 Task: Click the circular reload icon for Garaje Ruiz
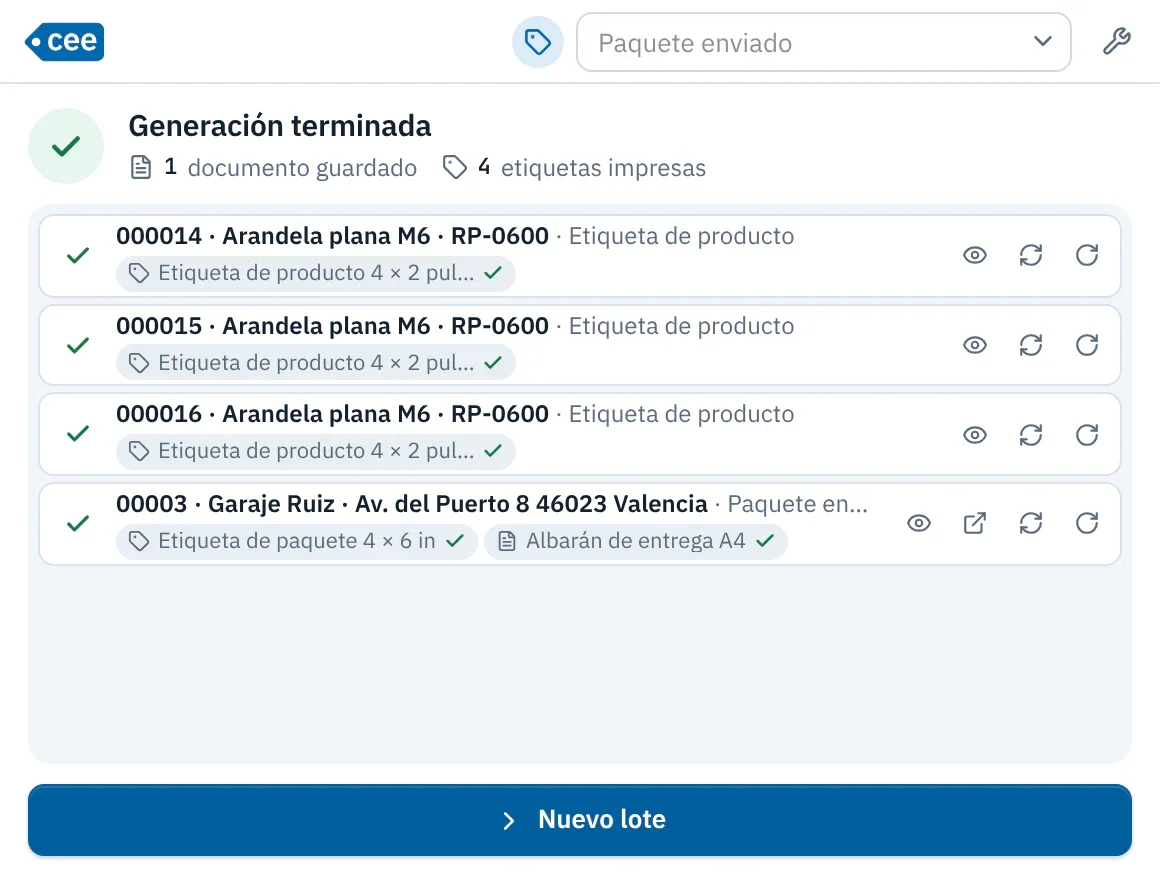(x=1087, y=524)
